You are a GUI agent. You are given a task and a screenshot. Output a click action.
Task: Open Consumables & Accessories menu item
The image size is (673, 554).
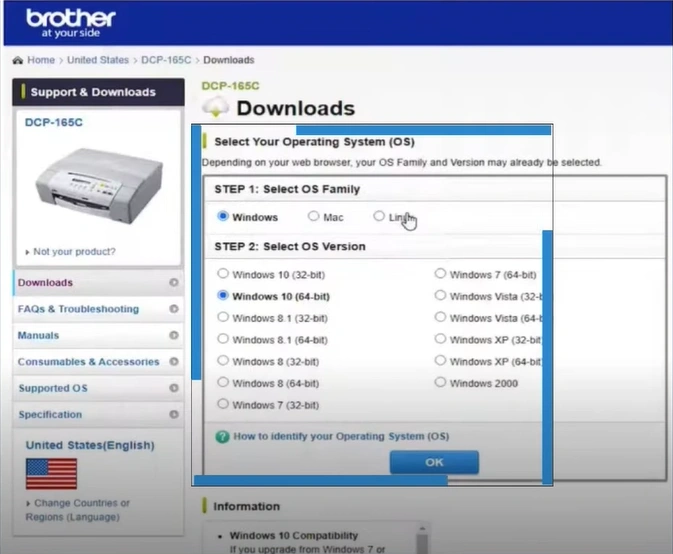click(88, 362)
